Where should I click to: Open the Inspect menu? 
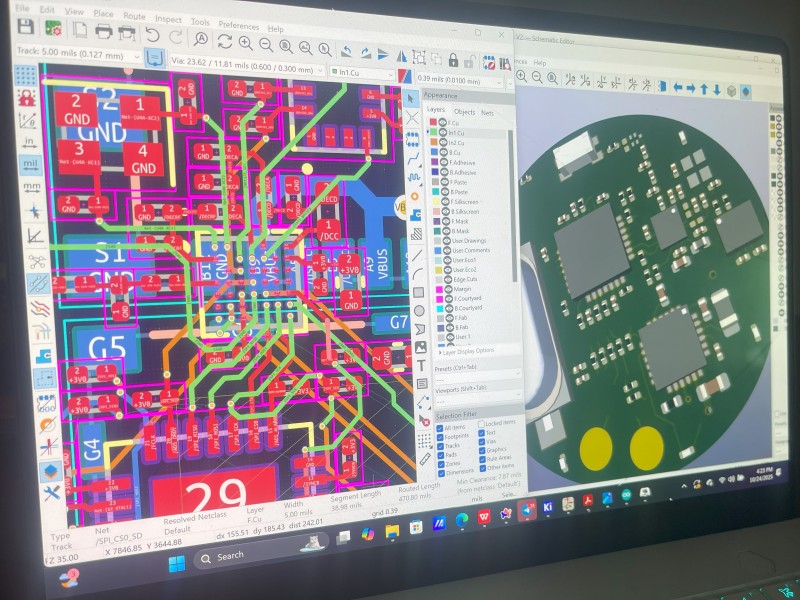[168, 19]
